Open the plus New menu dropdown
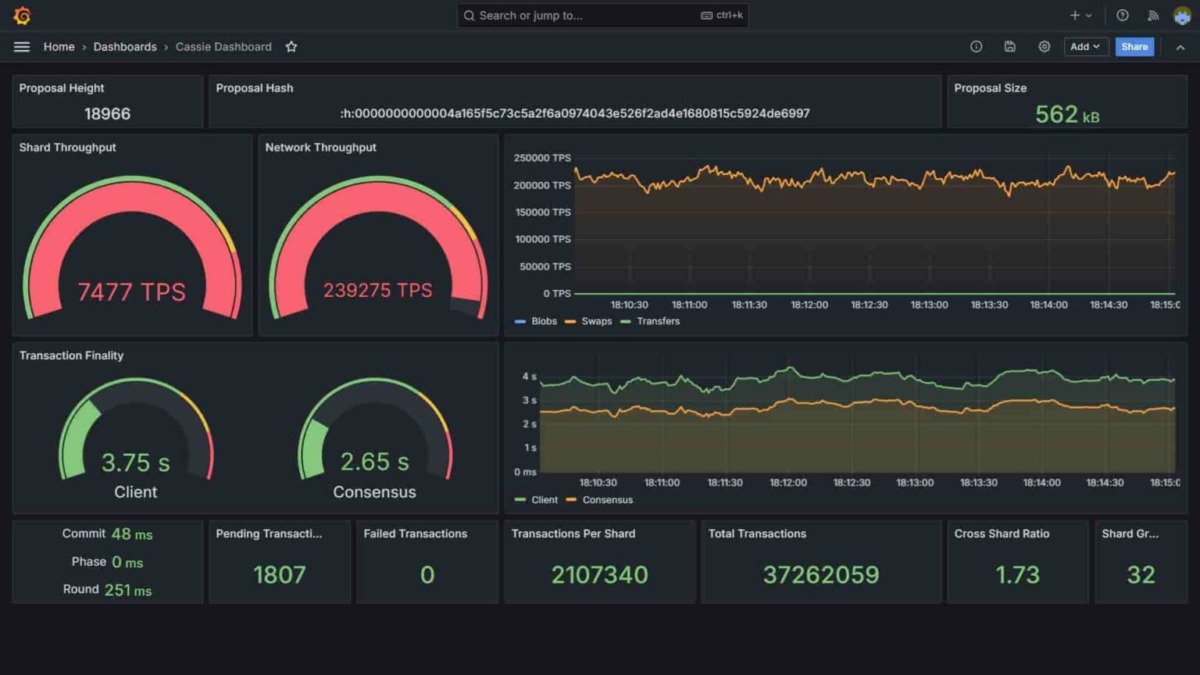 (1080, 16)
